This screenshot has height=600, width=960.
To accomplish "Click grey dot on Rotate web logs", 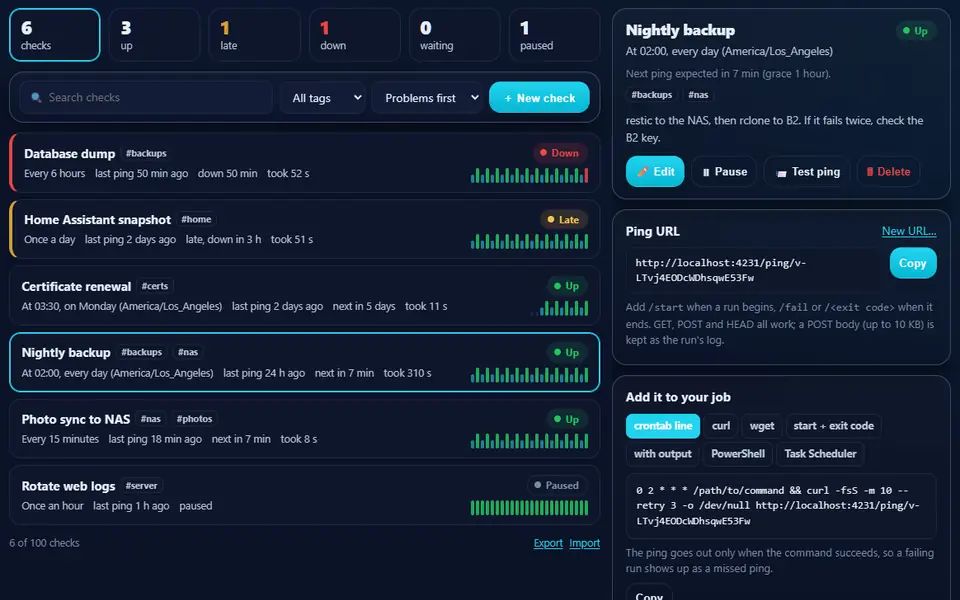I will [x=538, y=485].
